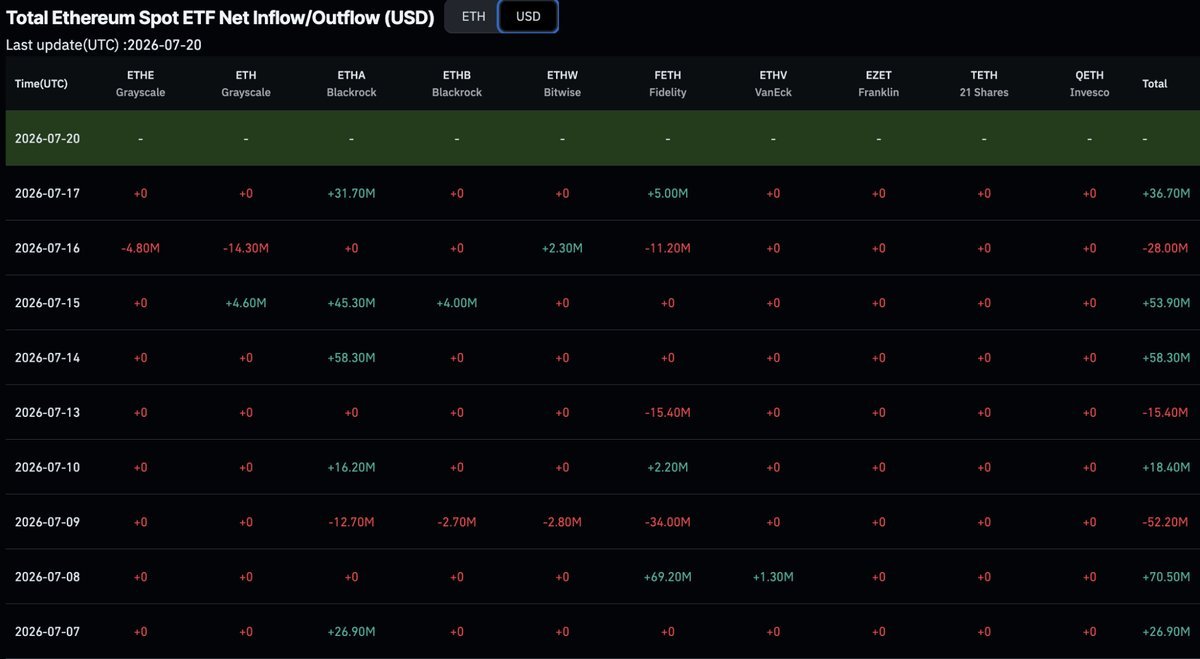Click the +4.60M Grayscale ETH inflow
This screenshot has width=1200, height=659.
pos(246,303)
